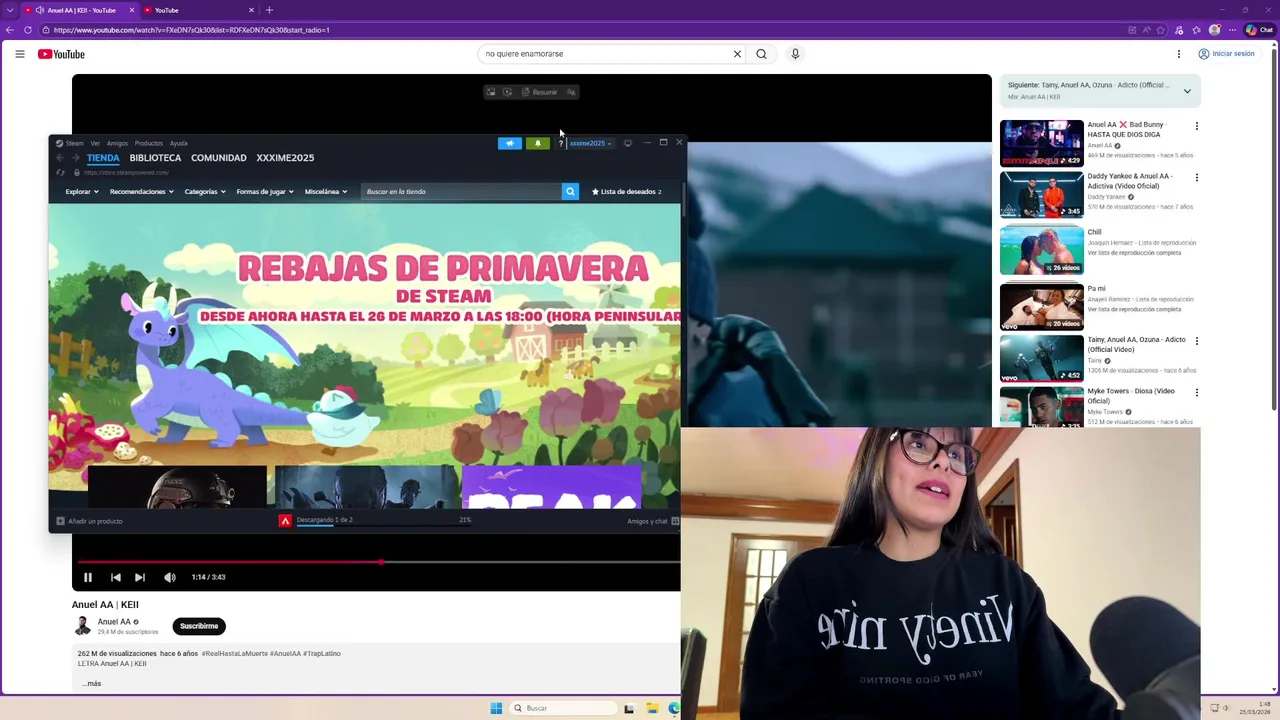The height and width of the screenshot is (720, 1280).
Task: Open the xxxime2025 account dropdown in Steam
Action: (x=591, y=143)
